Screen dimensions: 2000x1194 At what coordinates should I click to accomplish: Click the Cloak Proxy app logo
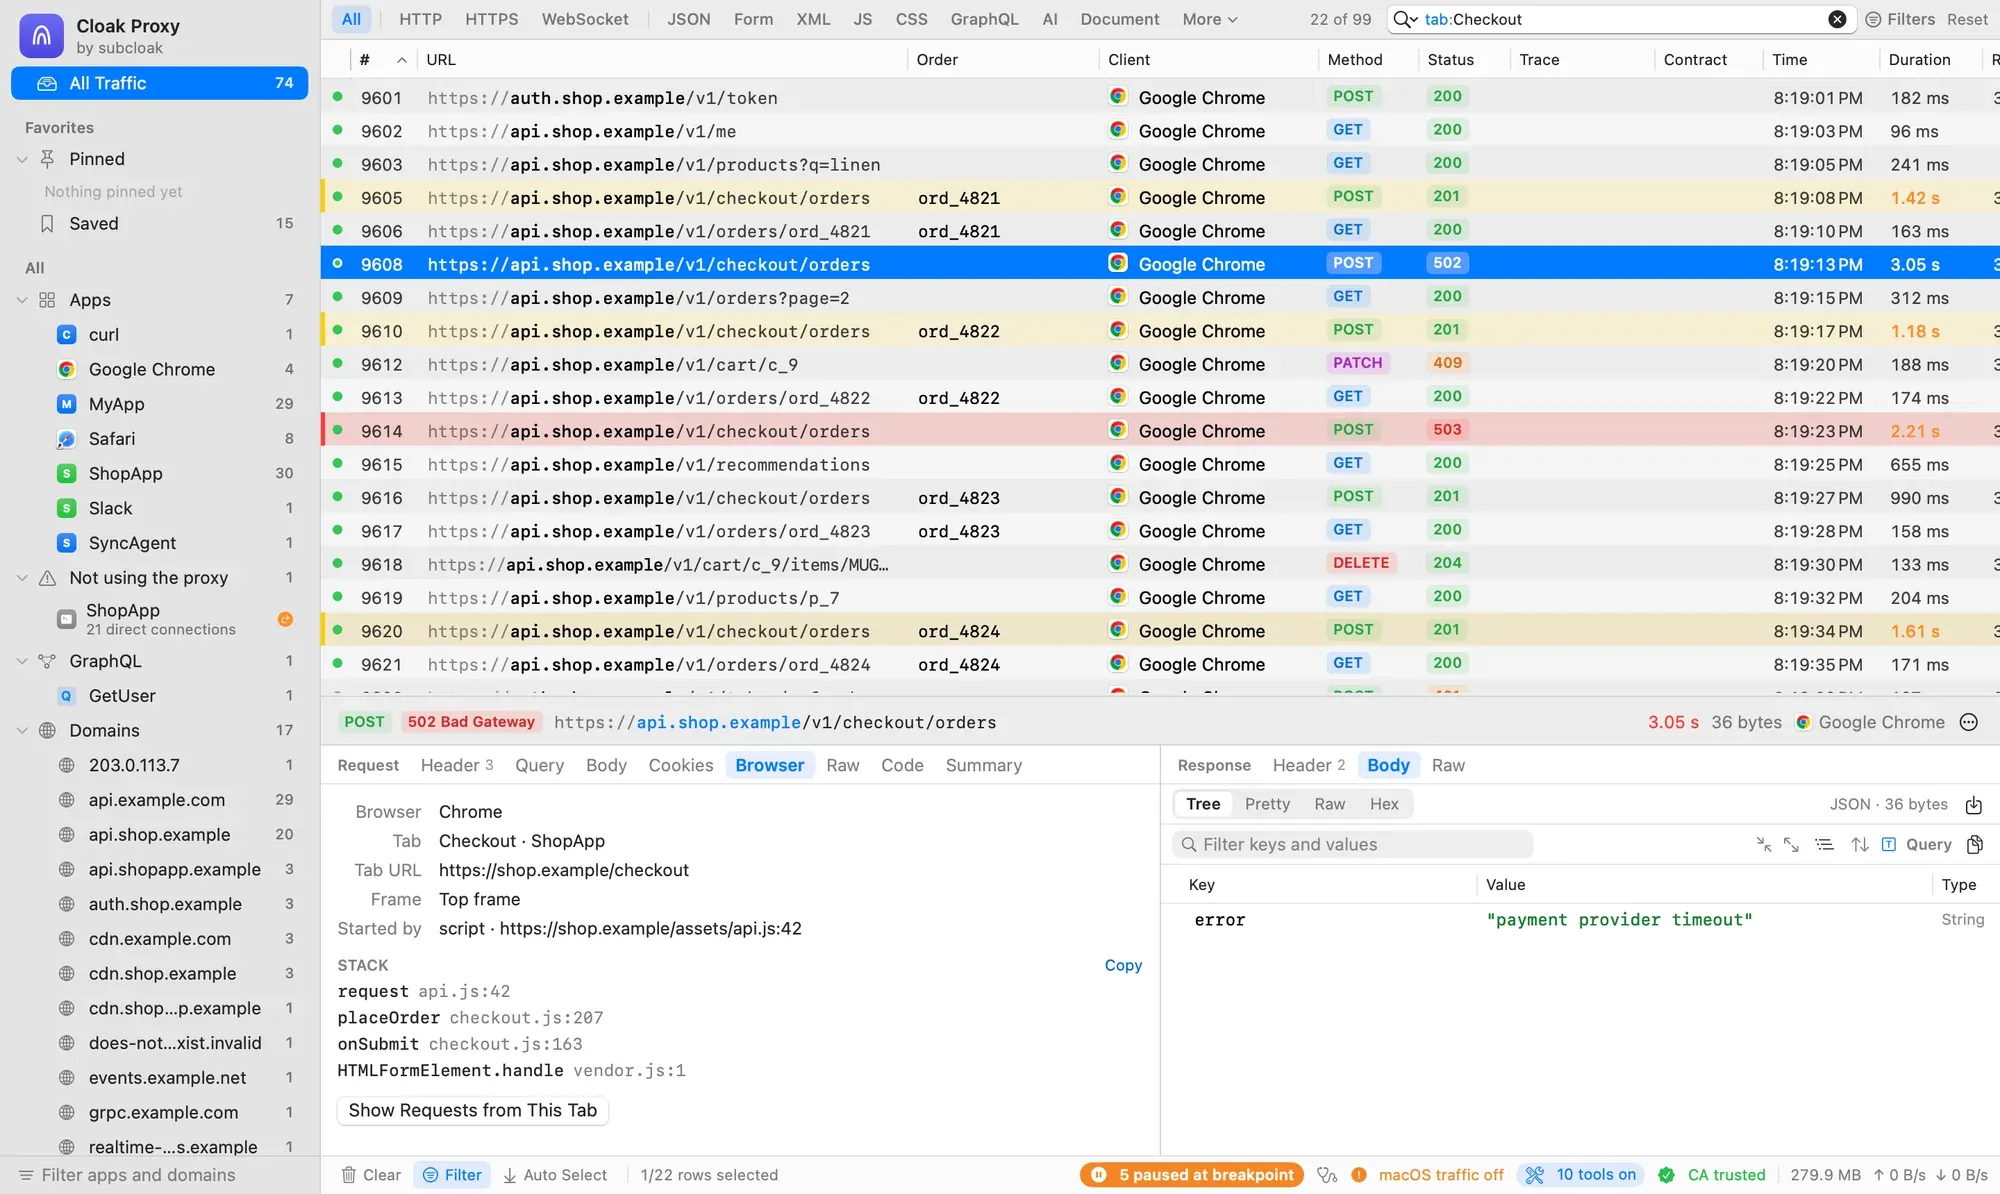41,35
